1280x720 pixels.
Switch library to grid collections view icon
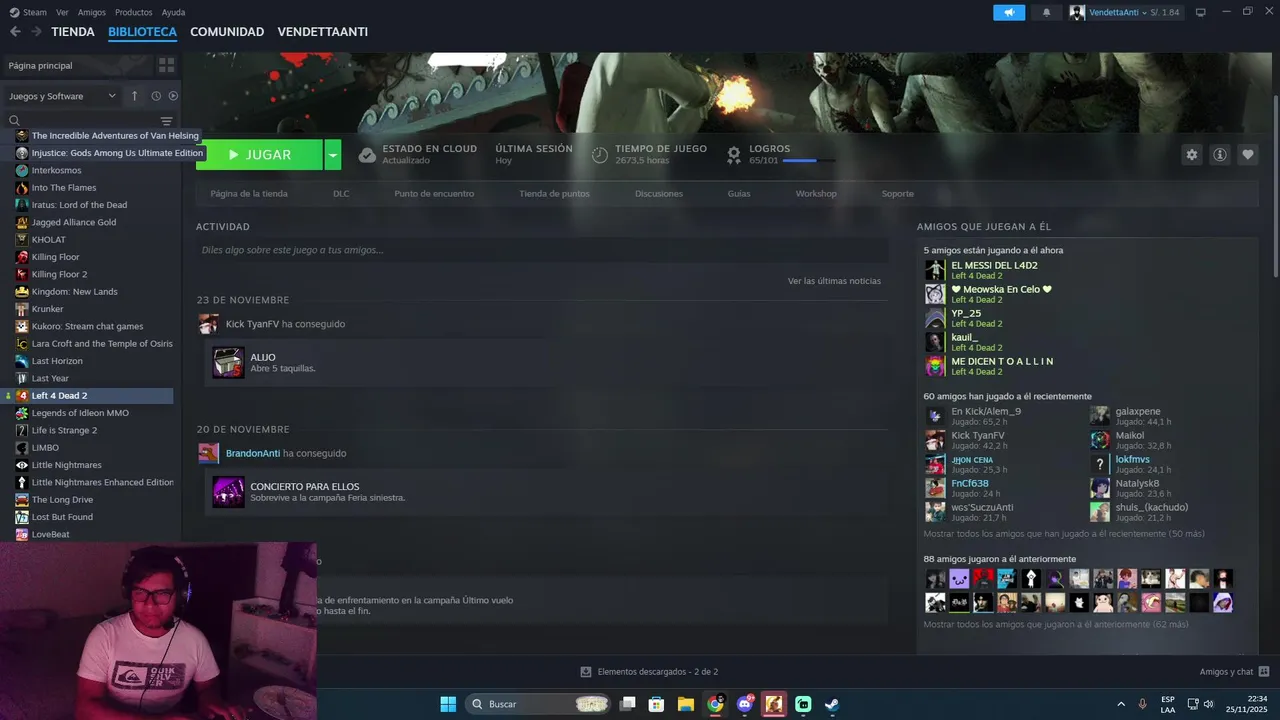[166, 65]
